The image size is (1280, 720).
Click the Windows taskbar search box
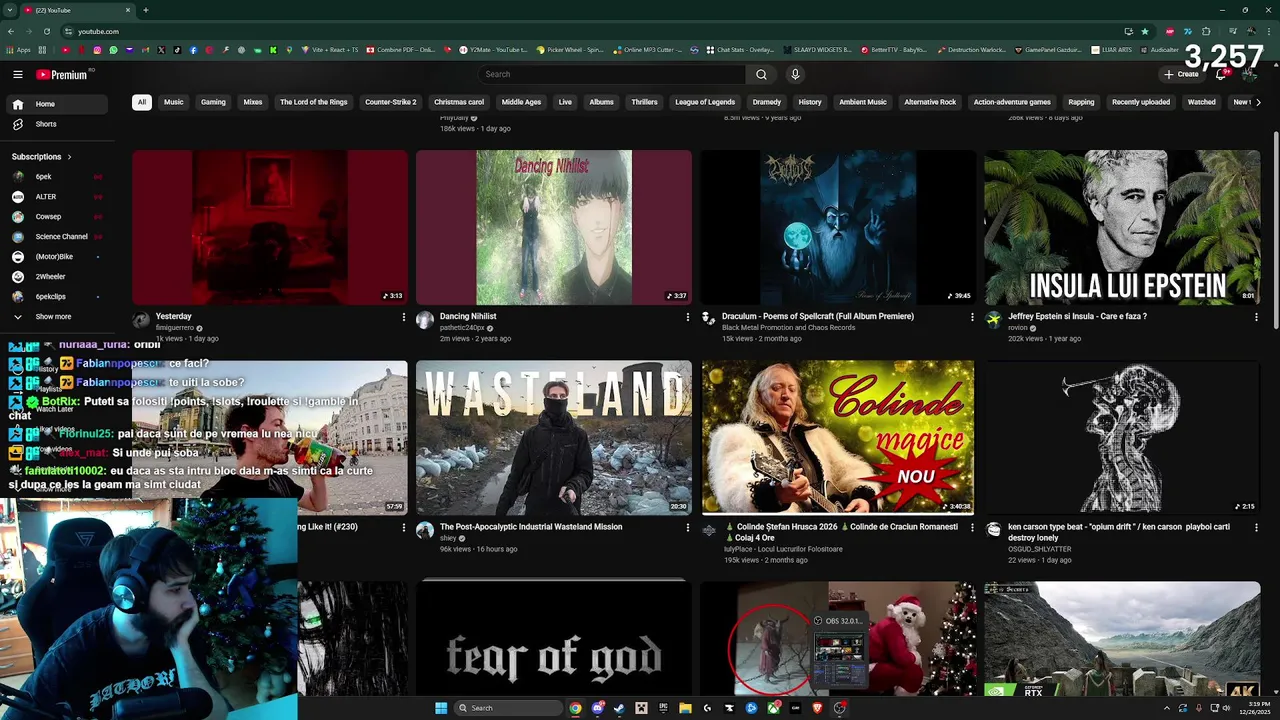coord(507,708)
